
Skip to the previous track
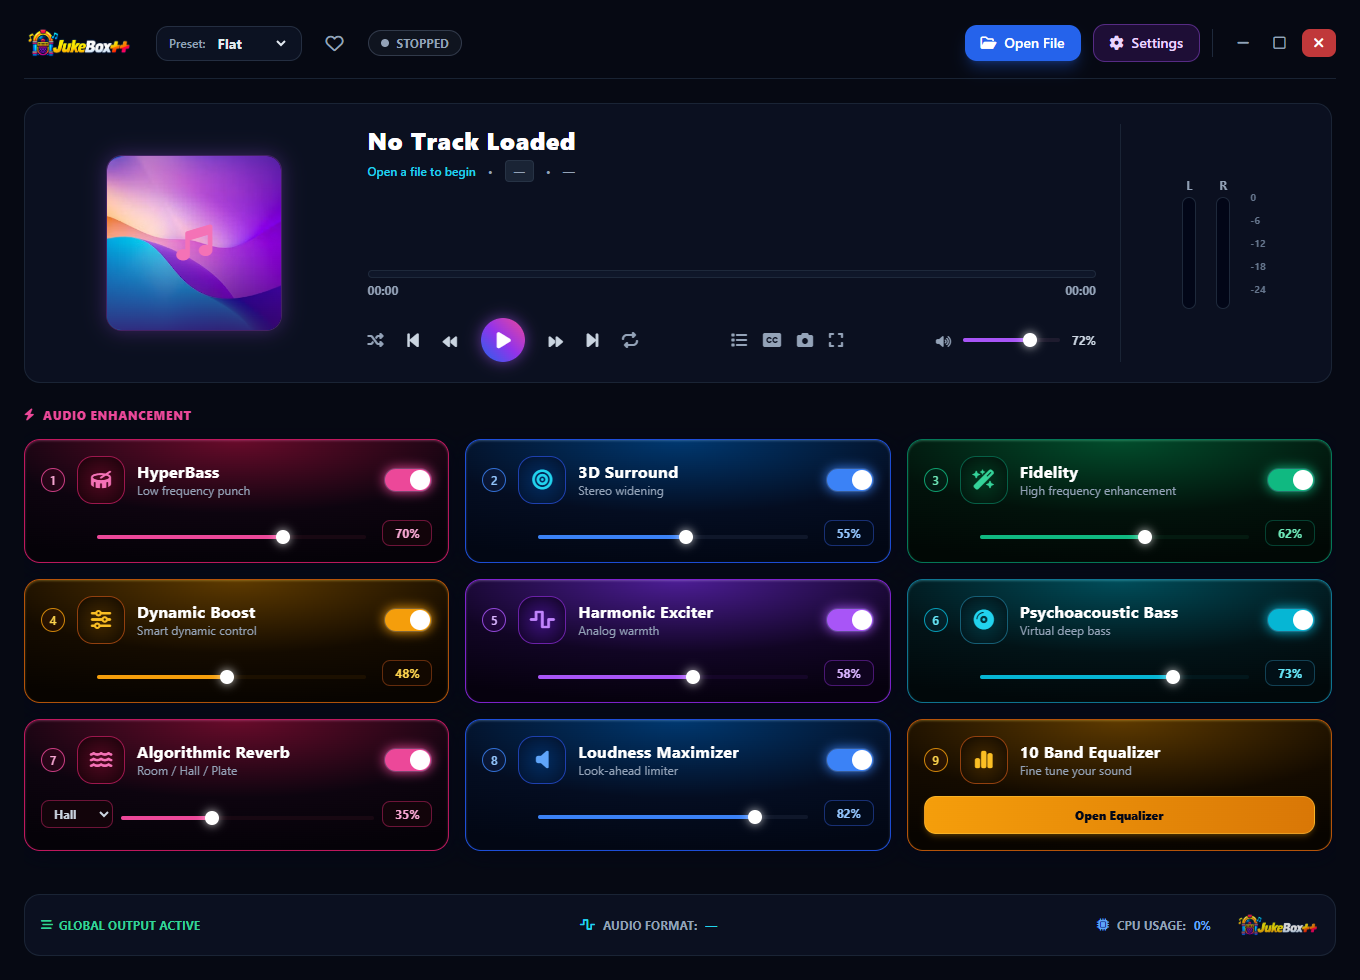[413, 340]
